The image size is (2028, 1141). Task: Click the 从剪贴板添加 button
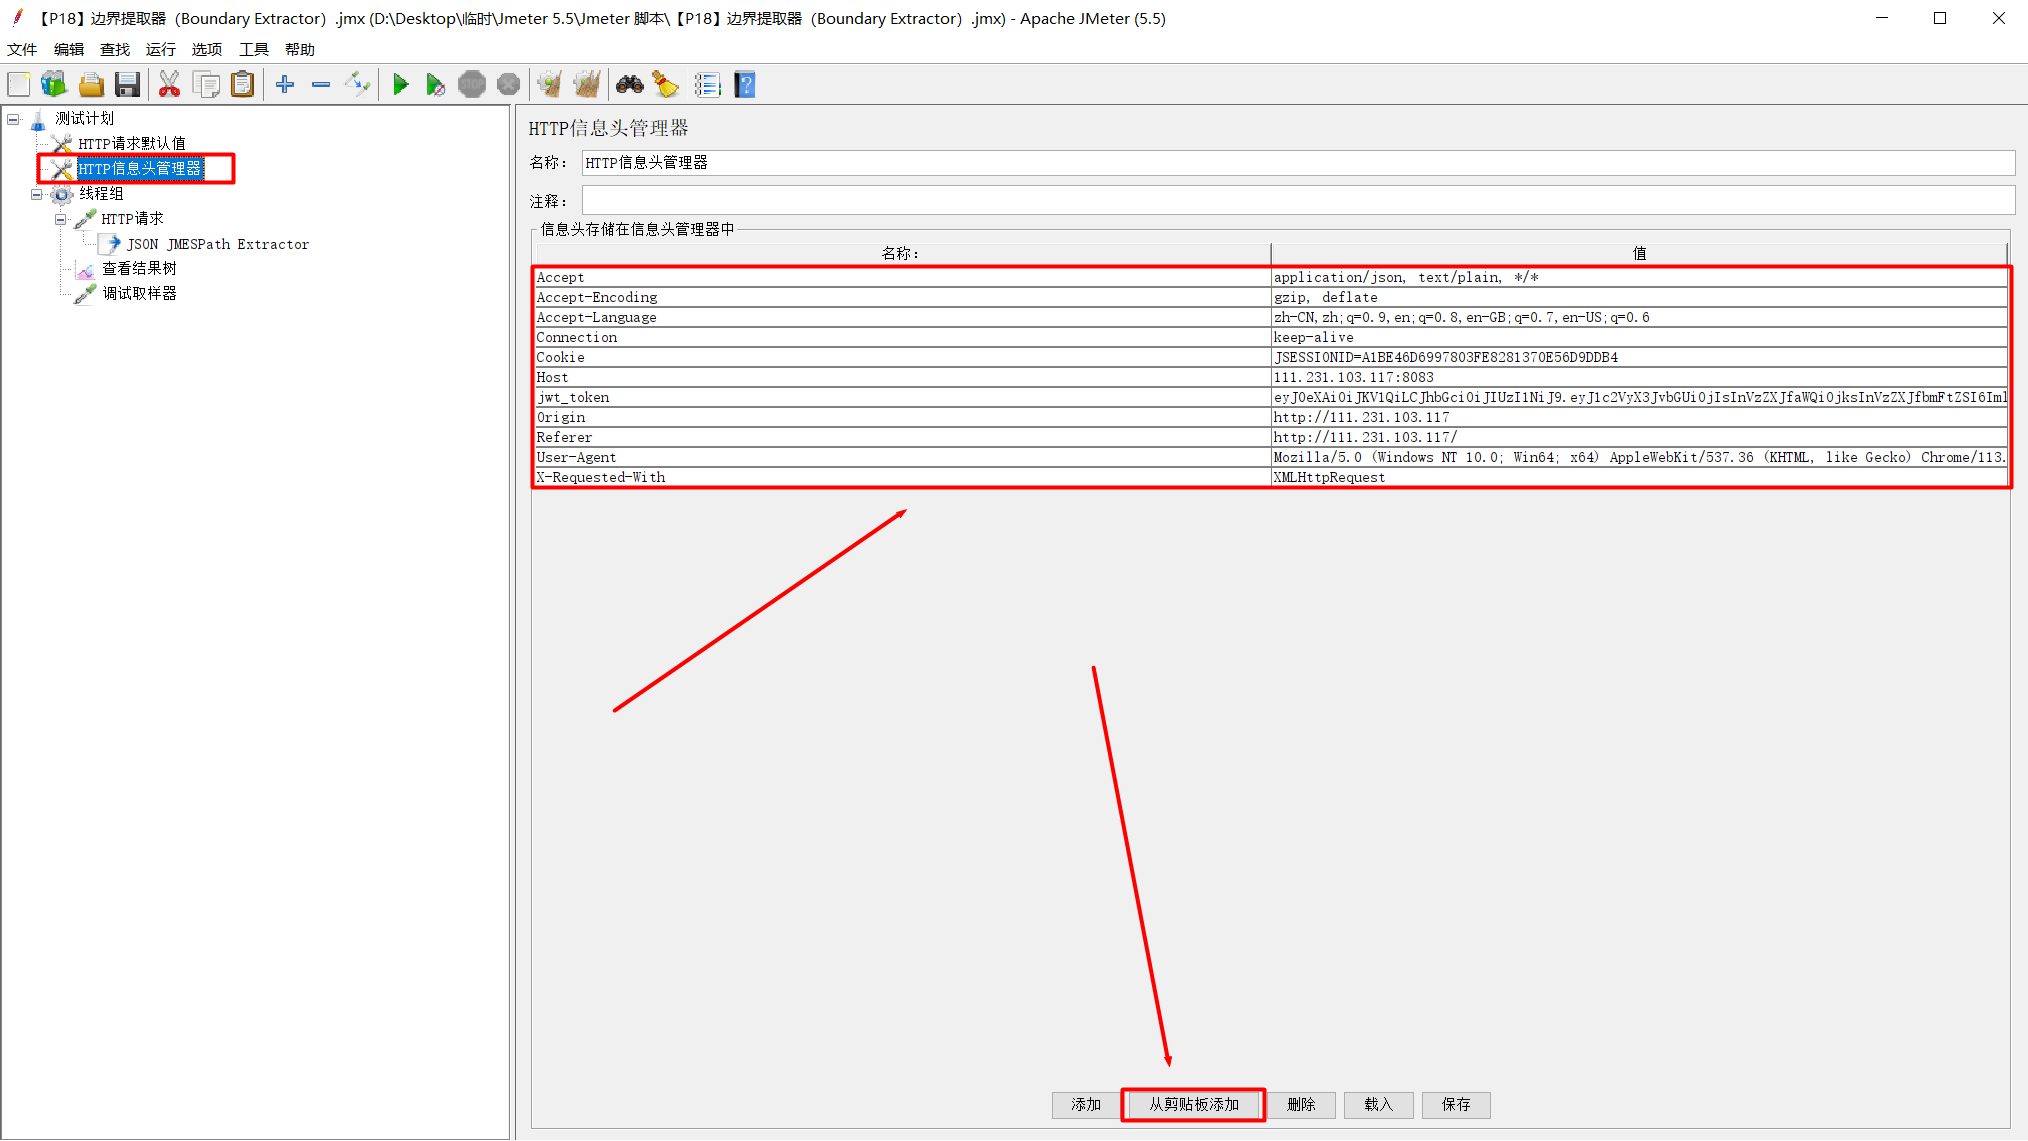pyautogui.click(x=1194, y=1104)
